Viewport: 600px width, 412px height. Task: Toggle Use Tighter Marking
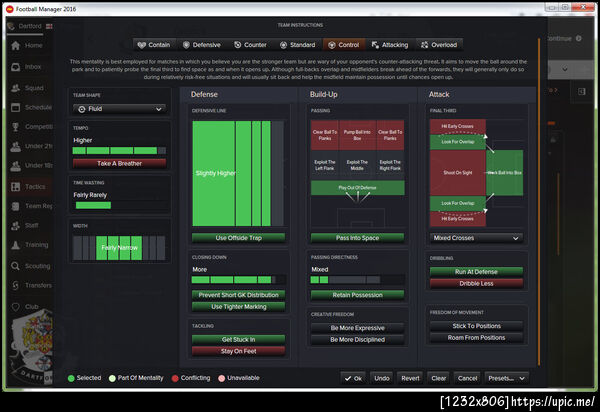coord(238,307)
